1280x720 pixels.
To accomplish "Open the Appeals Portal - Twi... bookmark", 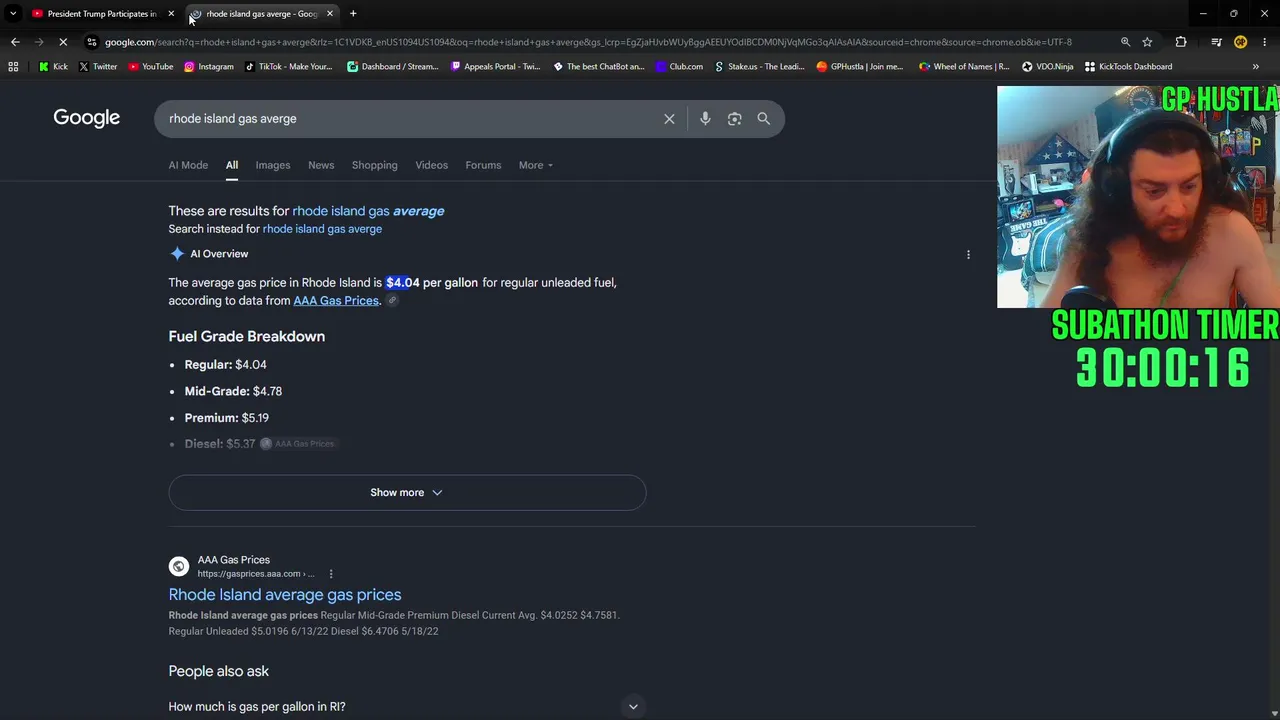I will coord(496,67).
